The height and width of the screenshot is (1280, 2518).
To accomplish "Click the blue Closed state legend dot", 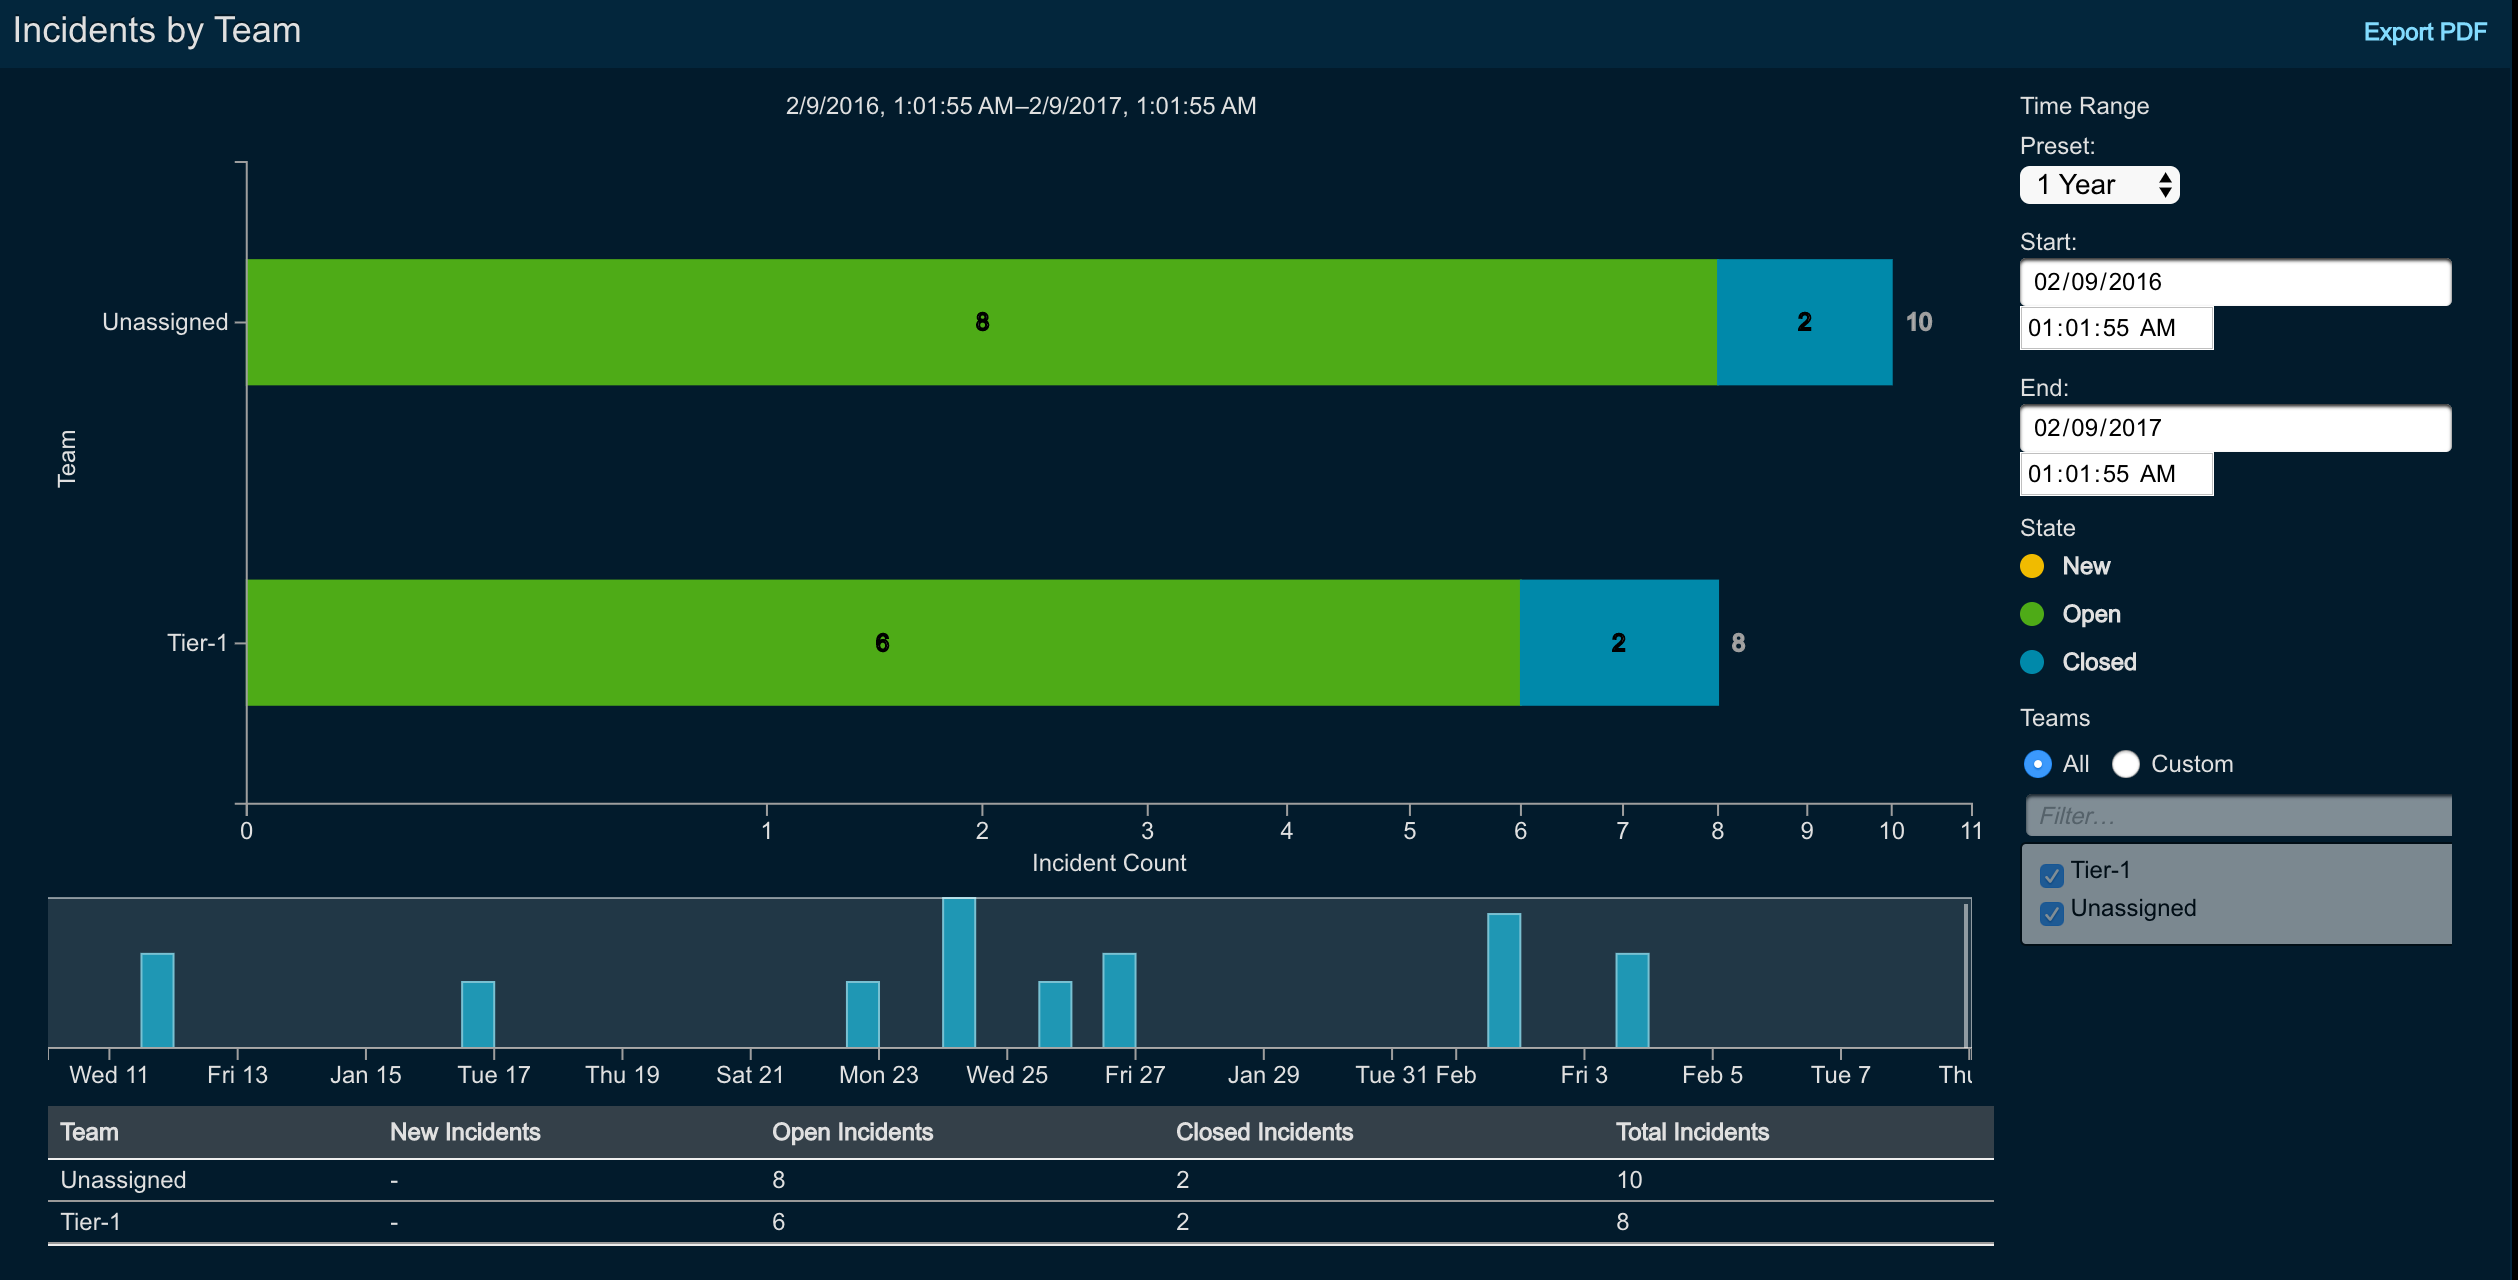I will pyautogui.click(x=2031, y=662).
